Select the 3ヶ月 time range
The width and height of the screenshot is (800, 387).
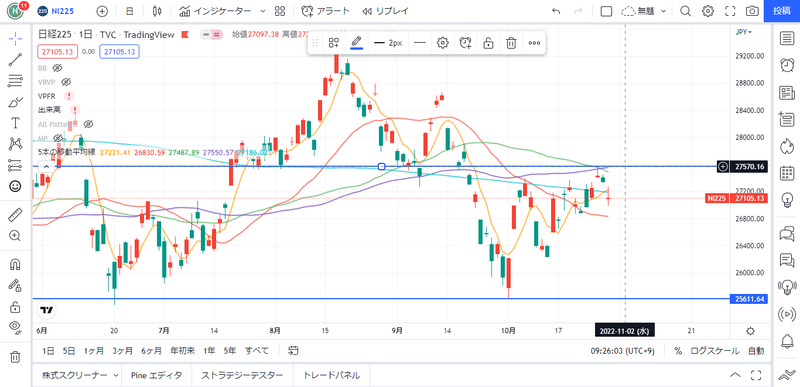pos(122,351)
